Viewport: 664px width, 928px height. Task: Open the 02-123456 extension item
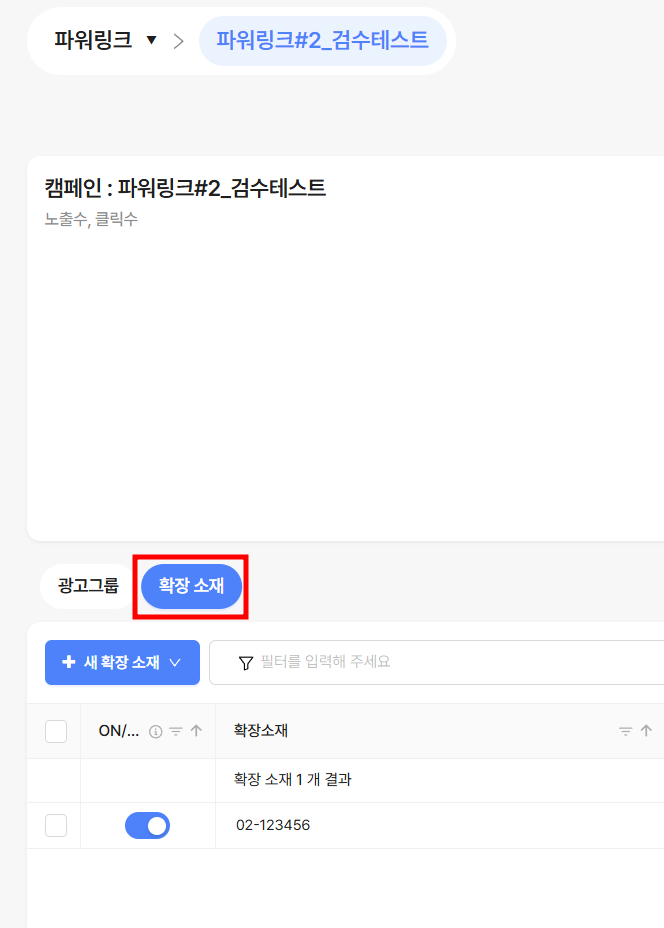(273, 825)
